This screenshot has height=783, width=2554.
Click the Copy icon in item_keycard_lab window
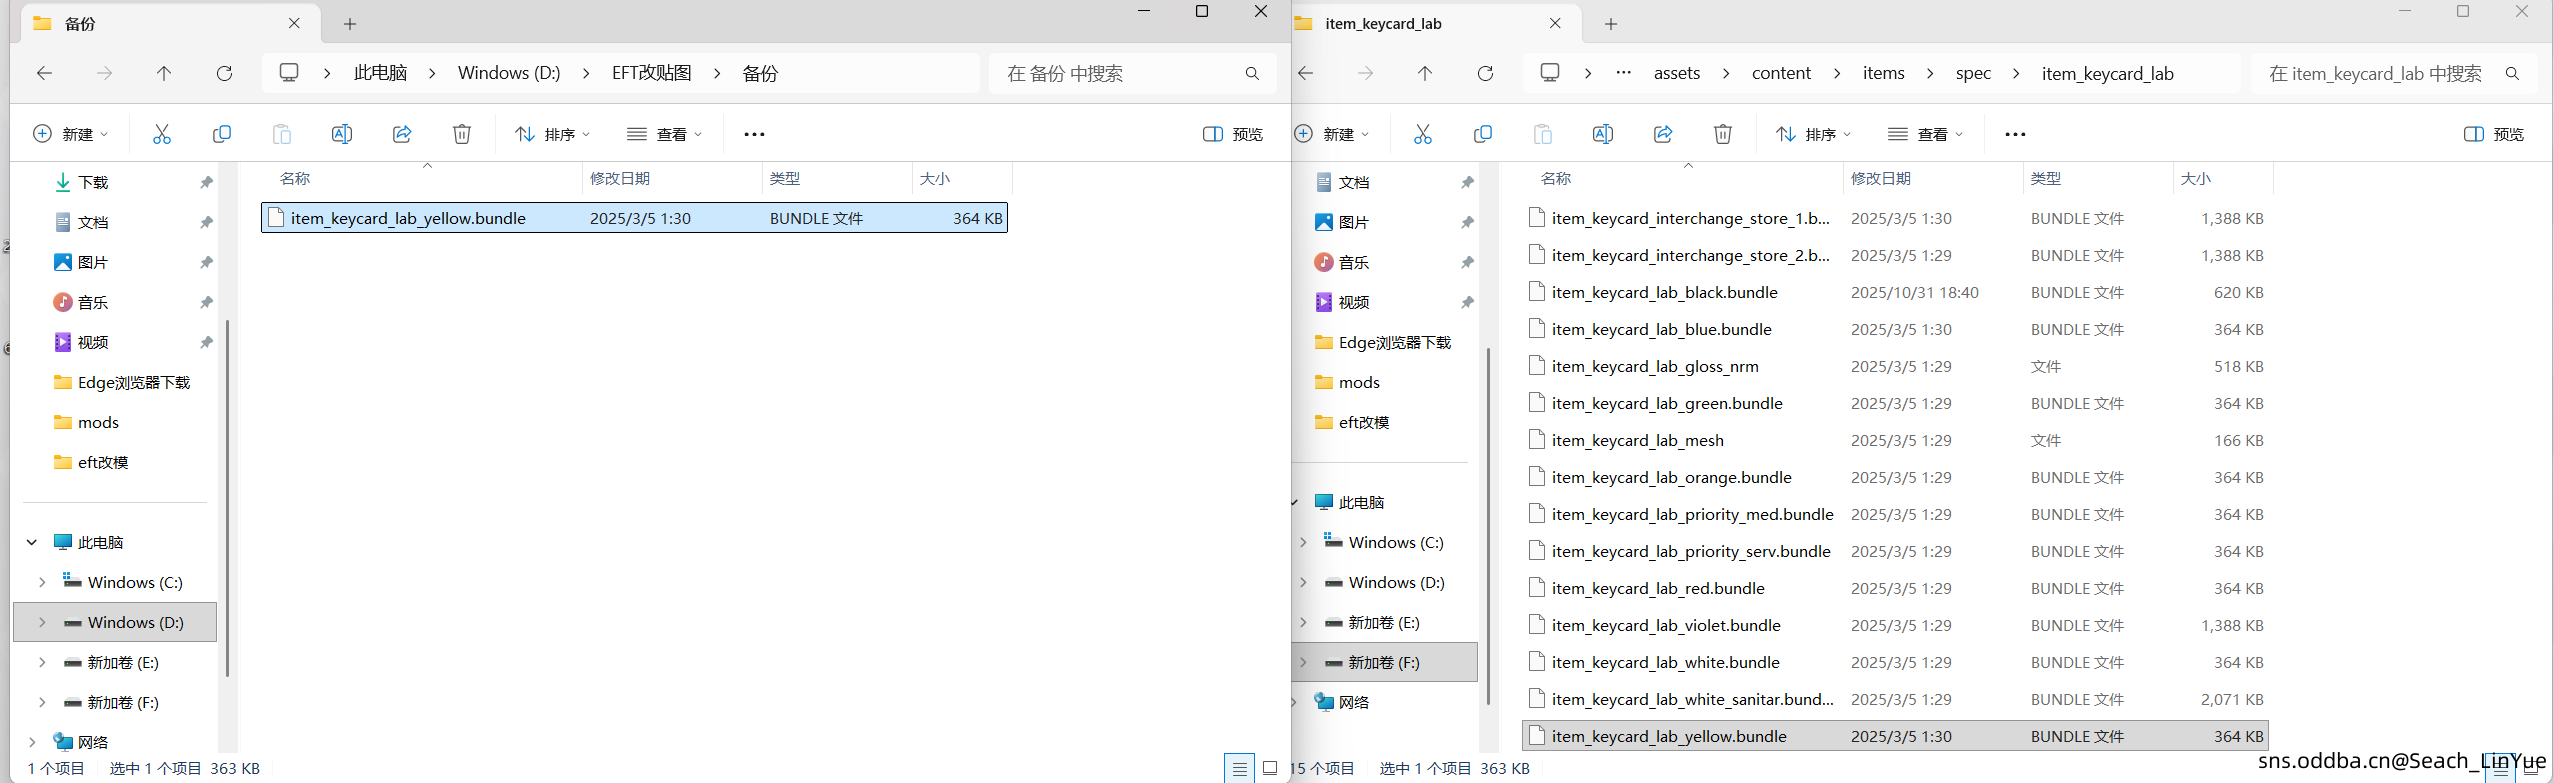click(1483, 134)
